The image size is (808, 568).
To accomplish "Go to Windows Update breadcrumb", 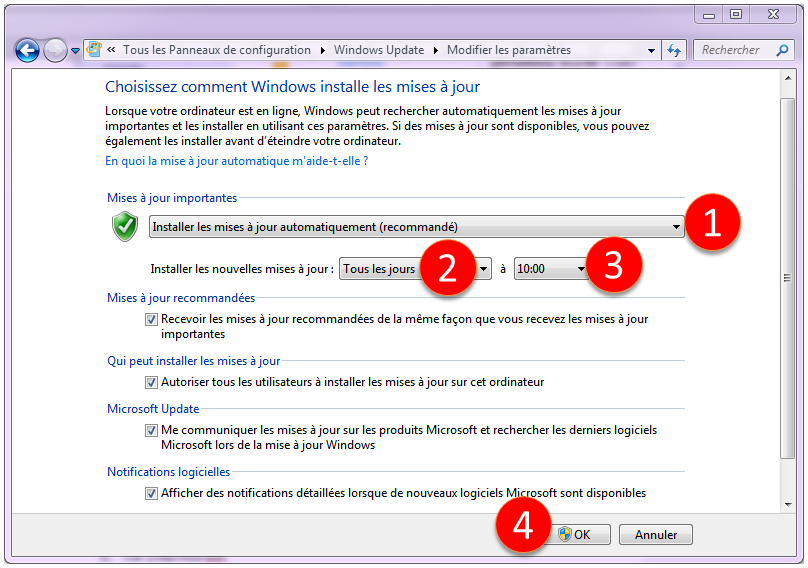I will [379, 50].
